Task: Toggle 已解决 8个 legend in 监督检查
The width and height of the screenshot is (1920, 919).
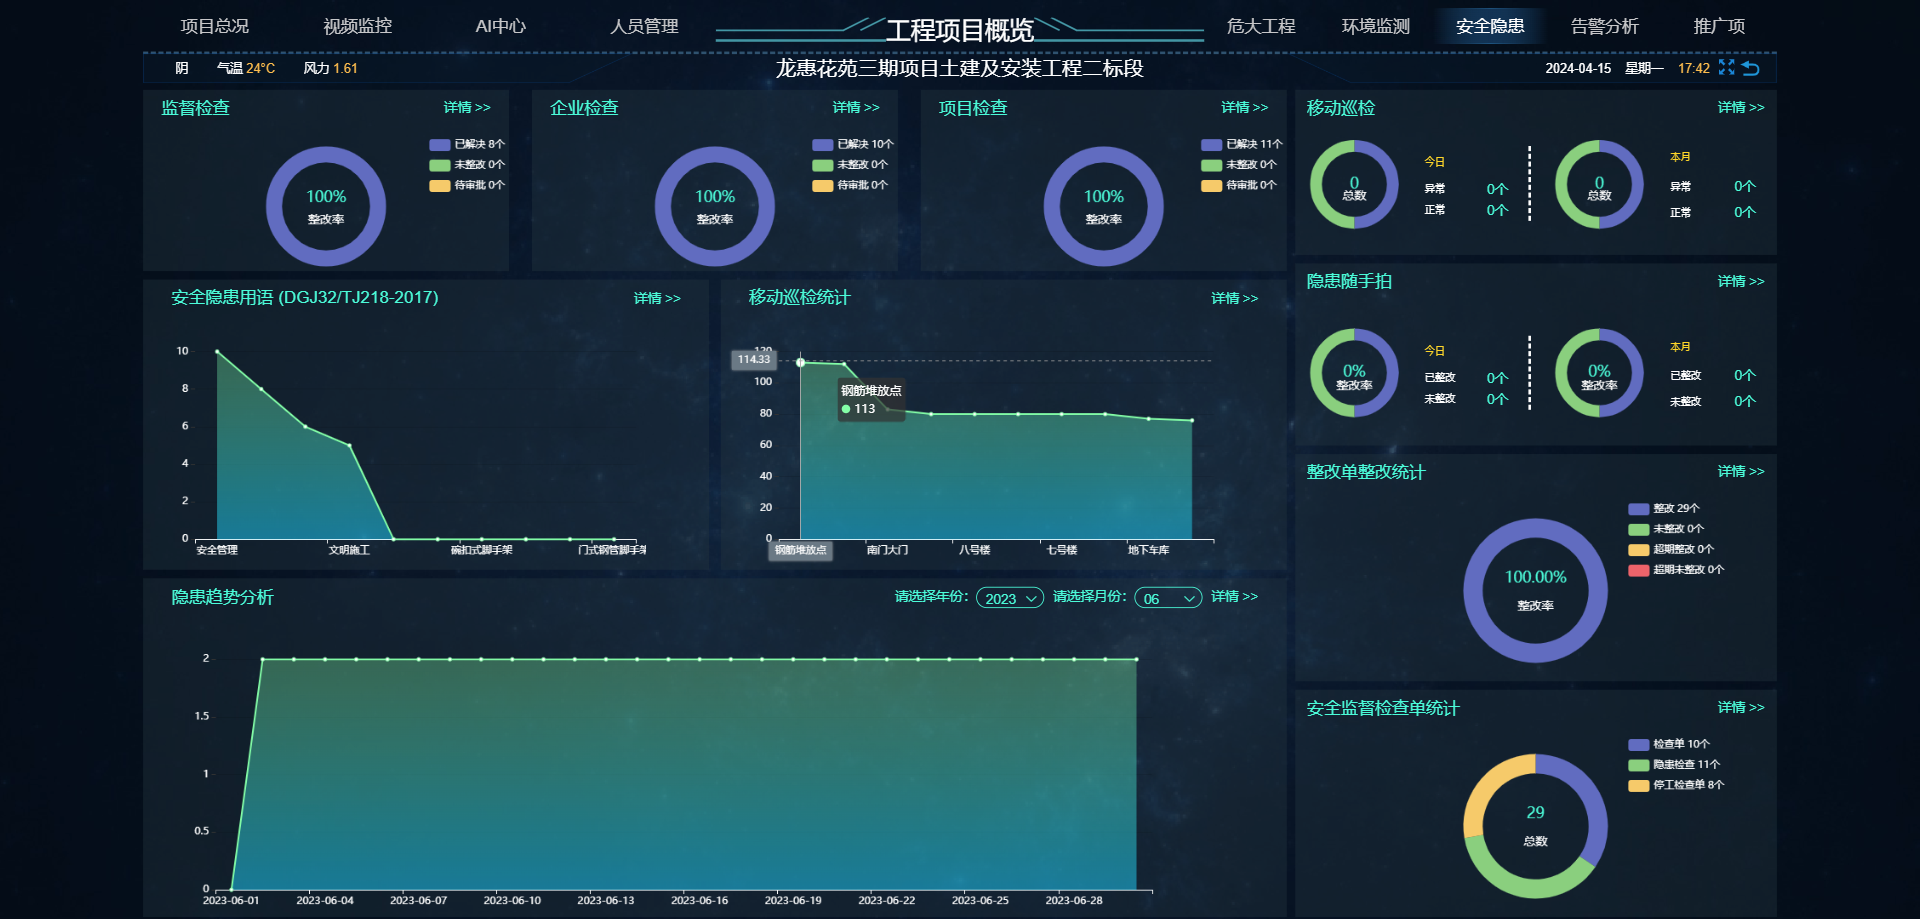Action: coord(467,144)
